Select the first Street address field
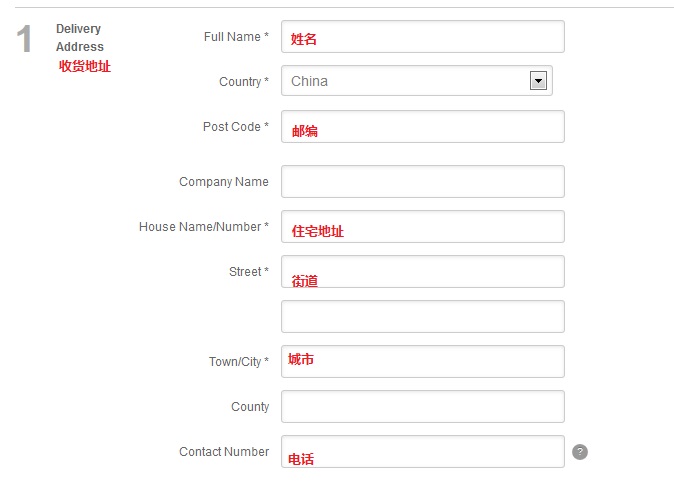The width and height of the screenshot is (674, 488). tap(423, 271)
